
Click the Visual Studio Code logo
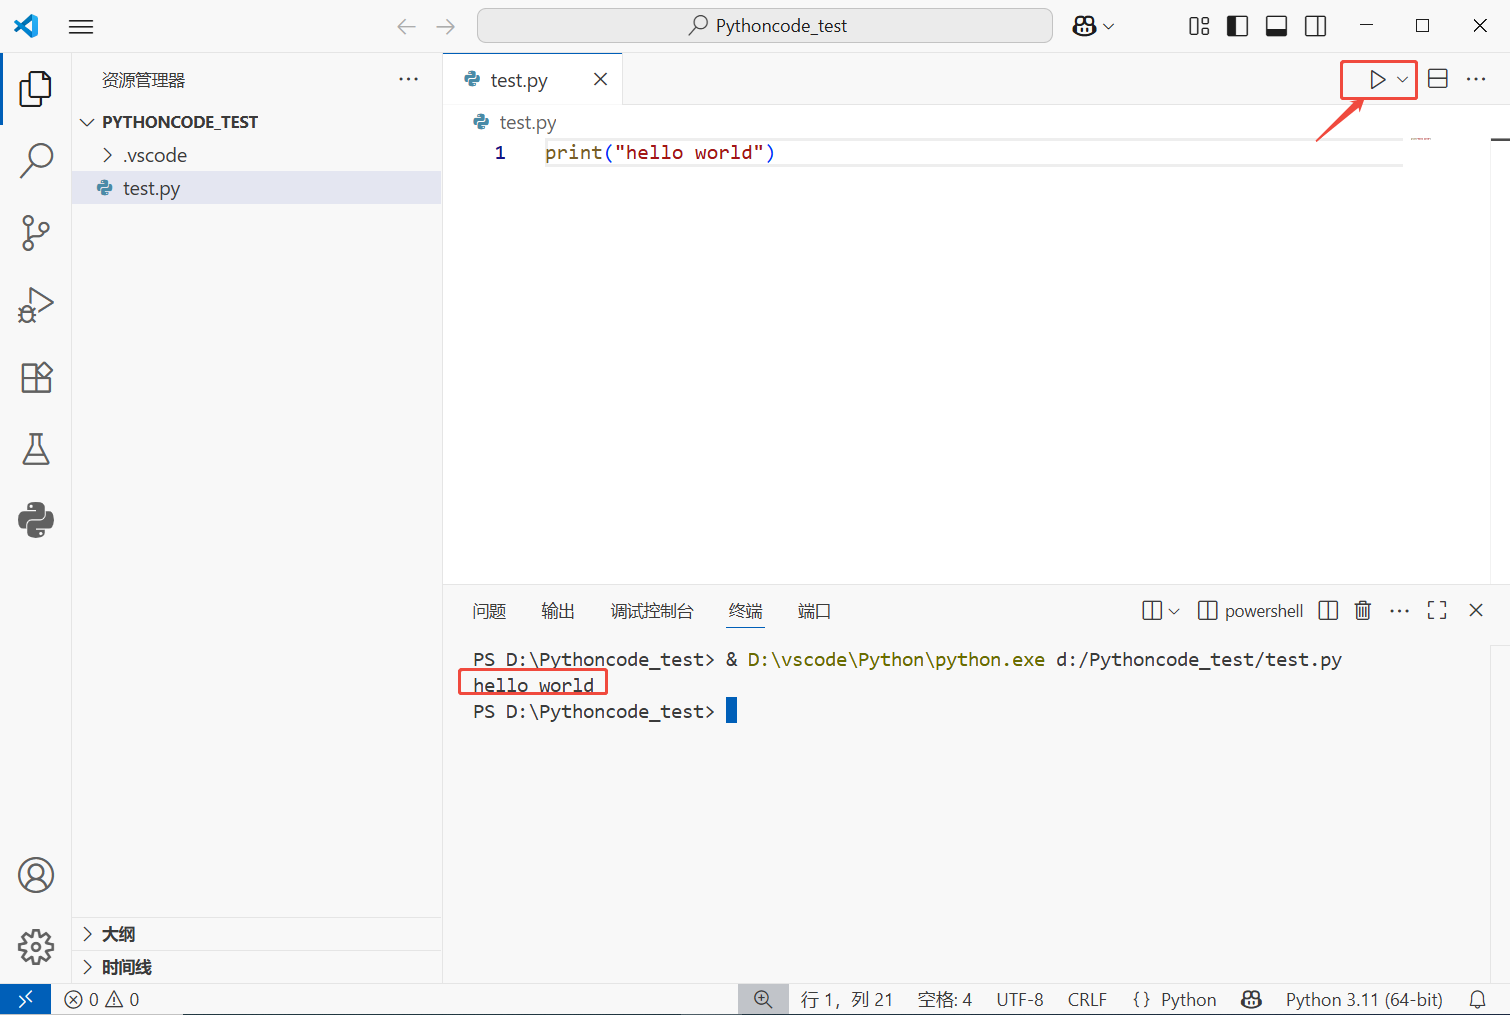click(x=26, y=26)
